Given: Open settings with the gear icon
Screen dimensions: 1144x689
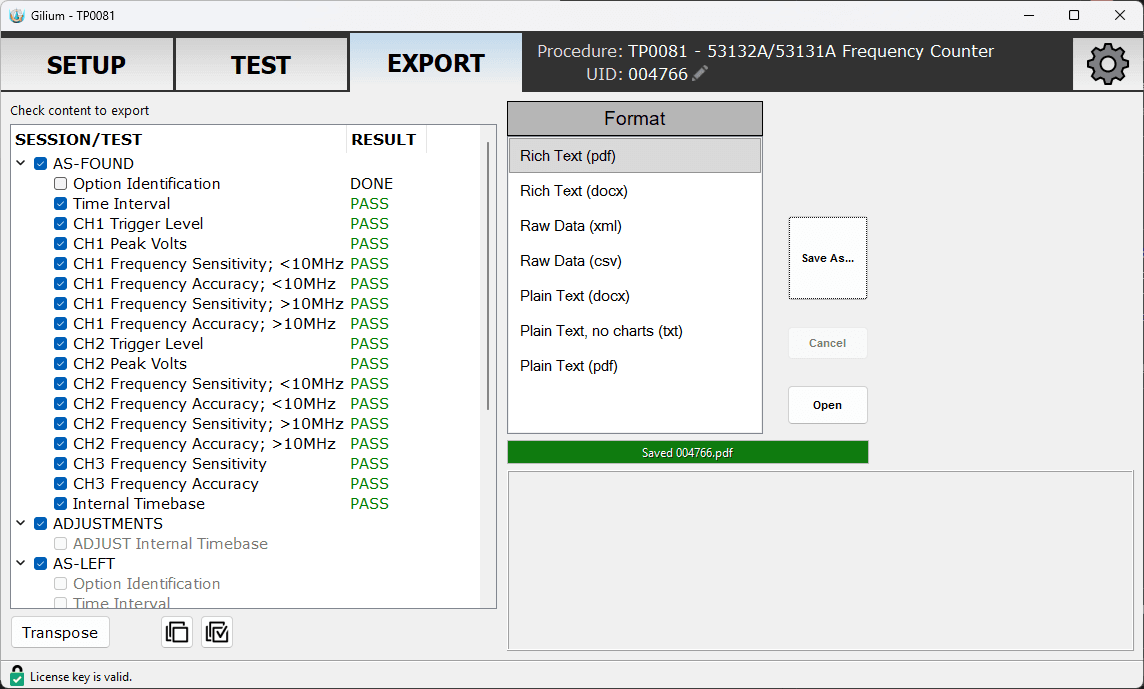Looking at the screenshot, I should [x=1108, y=64].
